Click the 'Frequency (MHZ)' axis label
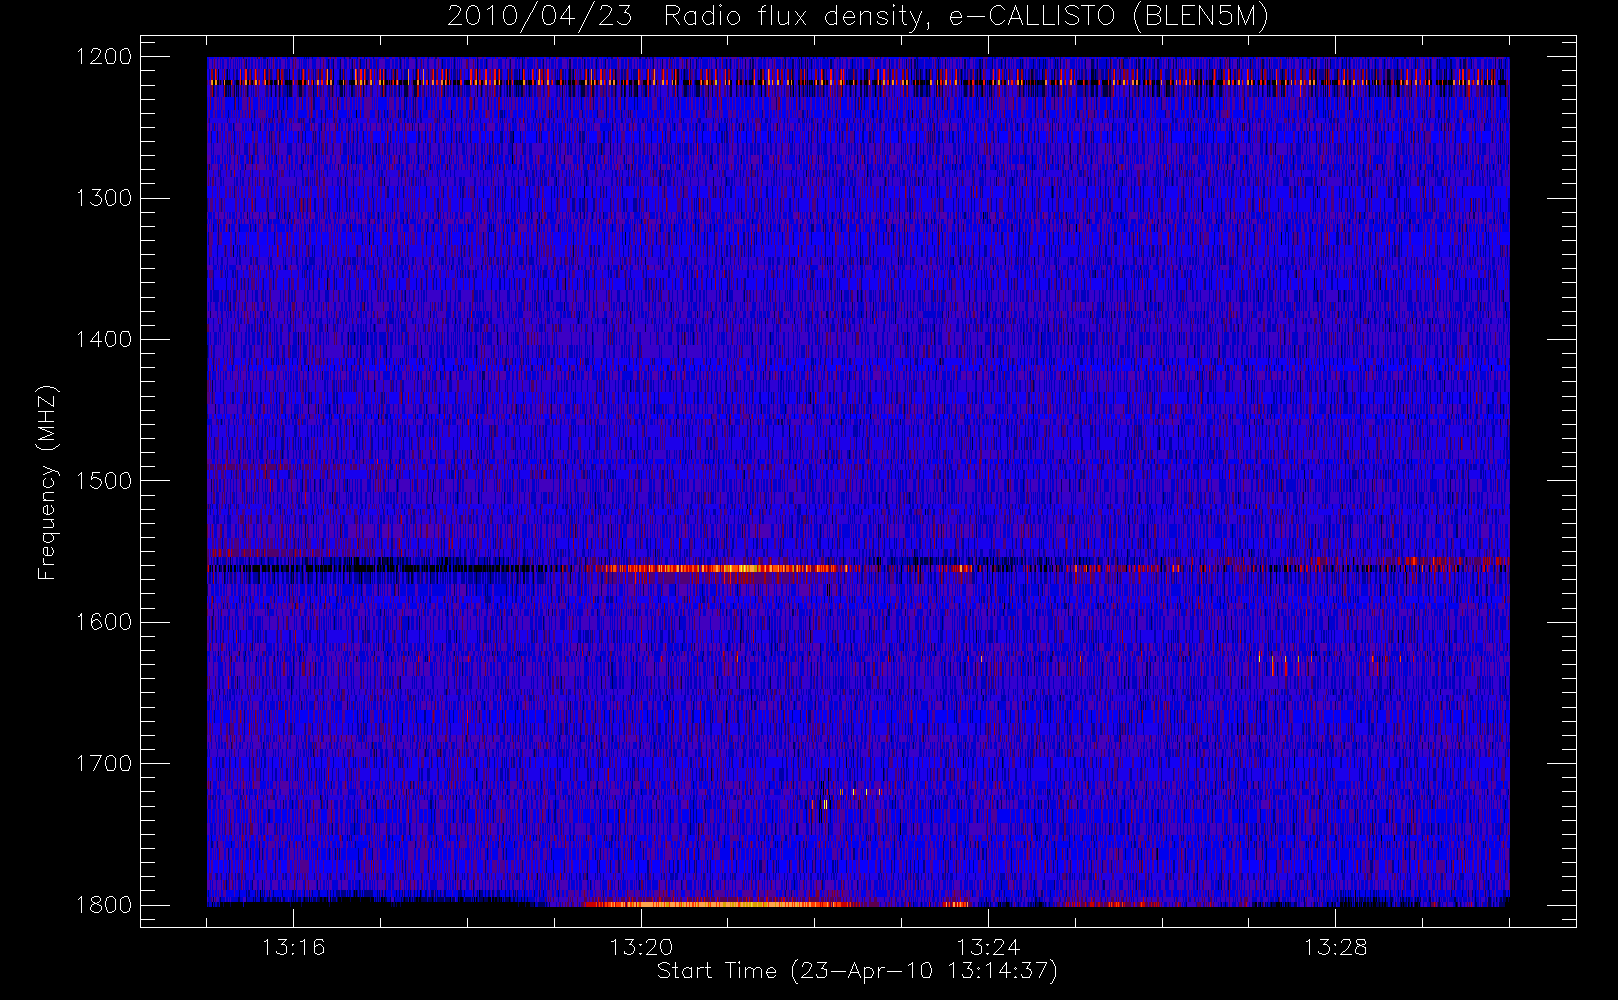 47,482
